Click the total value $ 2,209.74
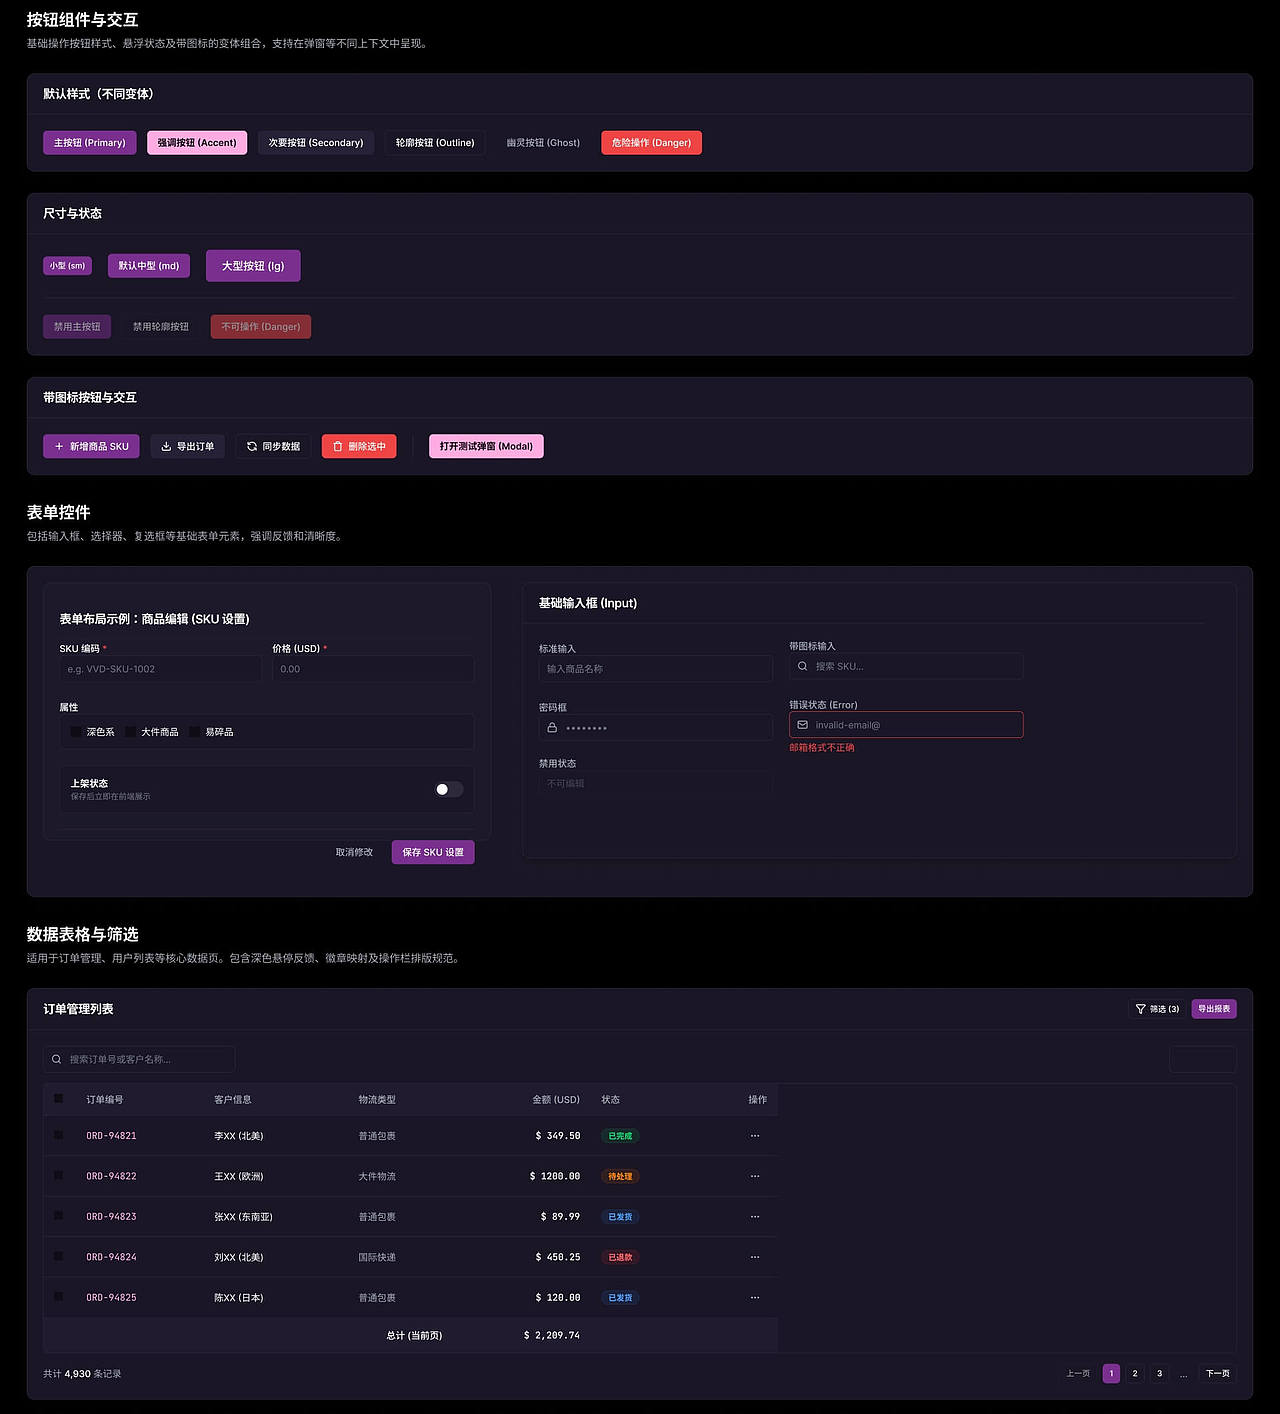The width and height of the screenshot is (1280, 1414). coord(552,1335)
